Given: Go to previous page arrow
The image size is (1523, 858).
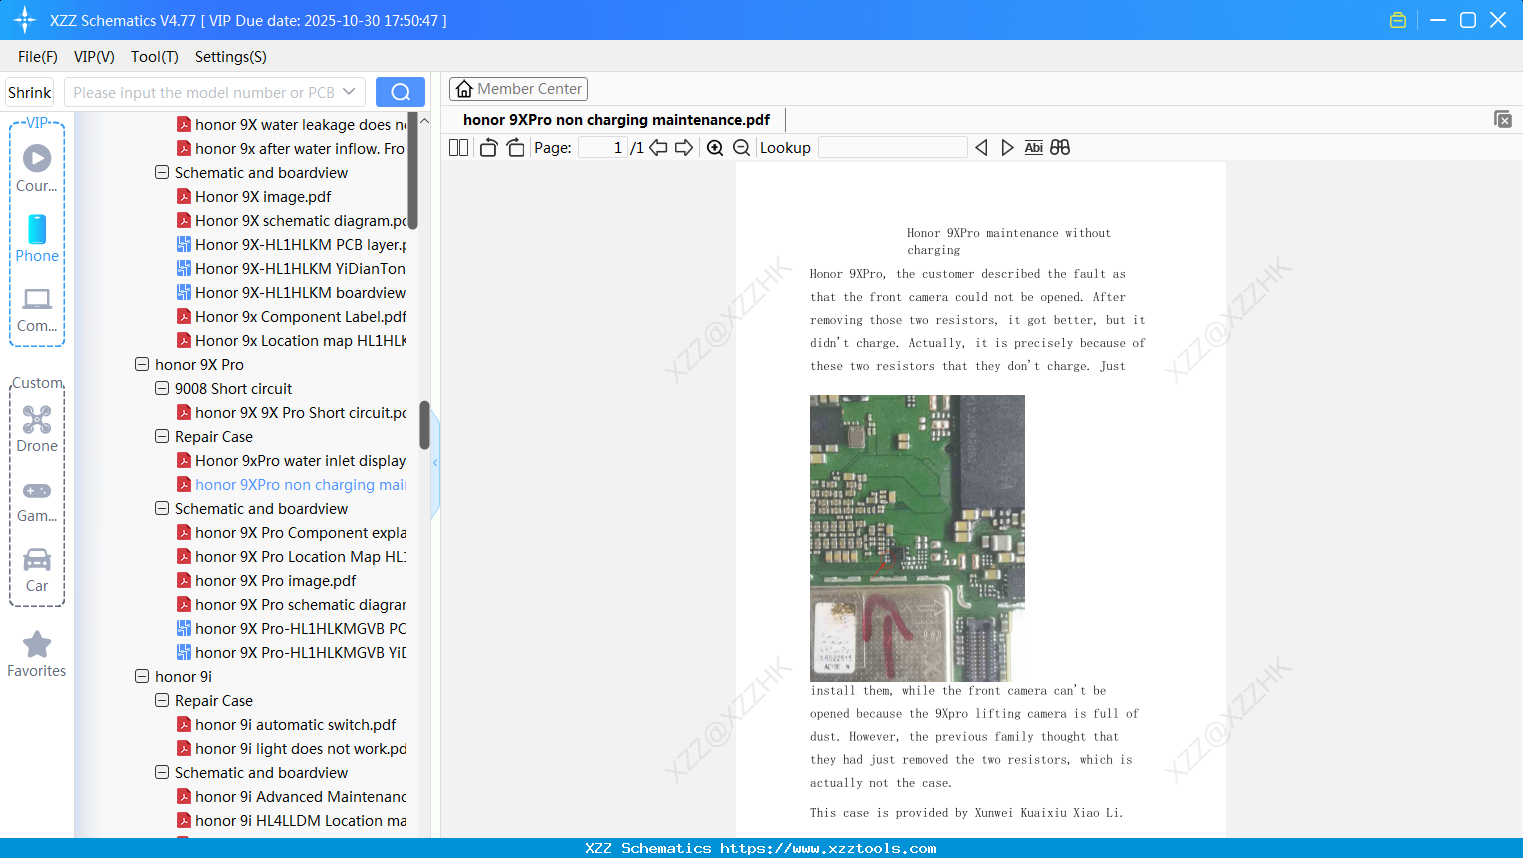Looking at the screenshot, I should [658, 148].
